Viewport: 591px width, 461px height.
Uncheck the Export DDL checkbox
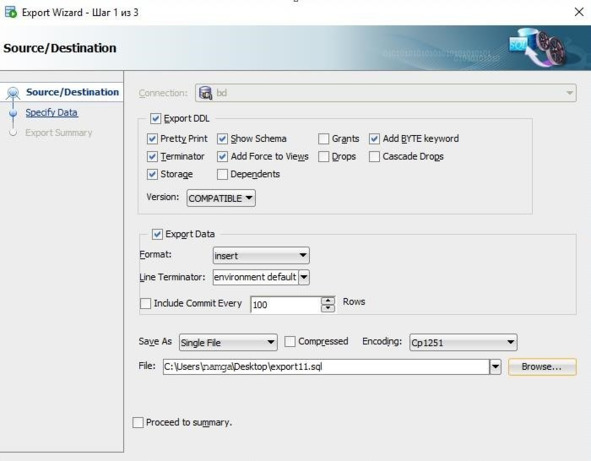click(155, 119)
